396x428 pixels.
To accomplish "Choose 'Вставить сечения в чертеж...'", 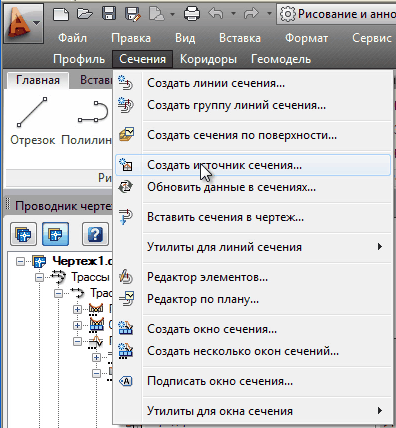I will 253,217.
